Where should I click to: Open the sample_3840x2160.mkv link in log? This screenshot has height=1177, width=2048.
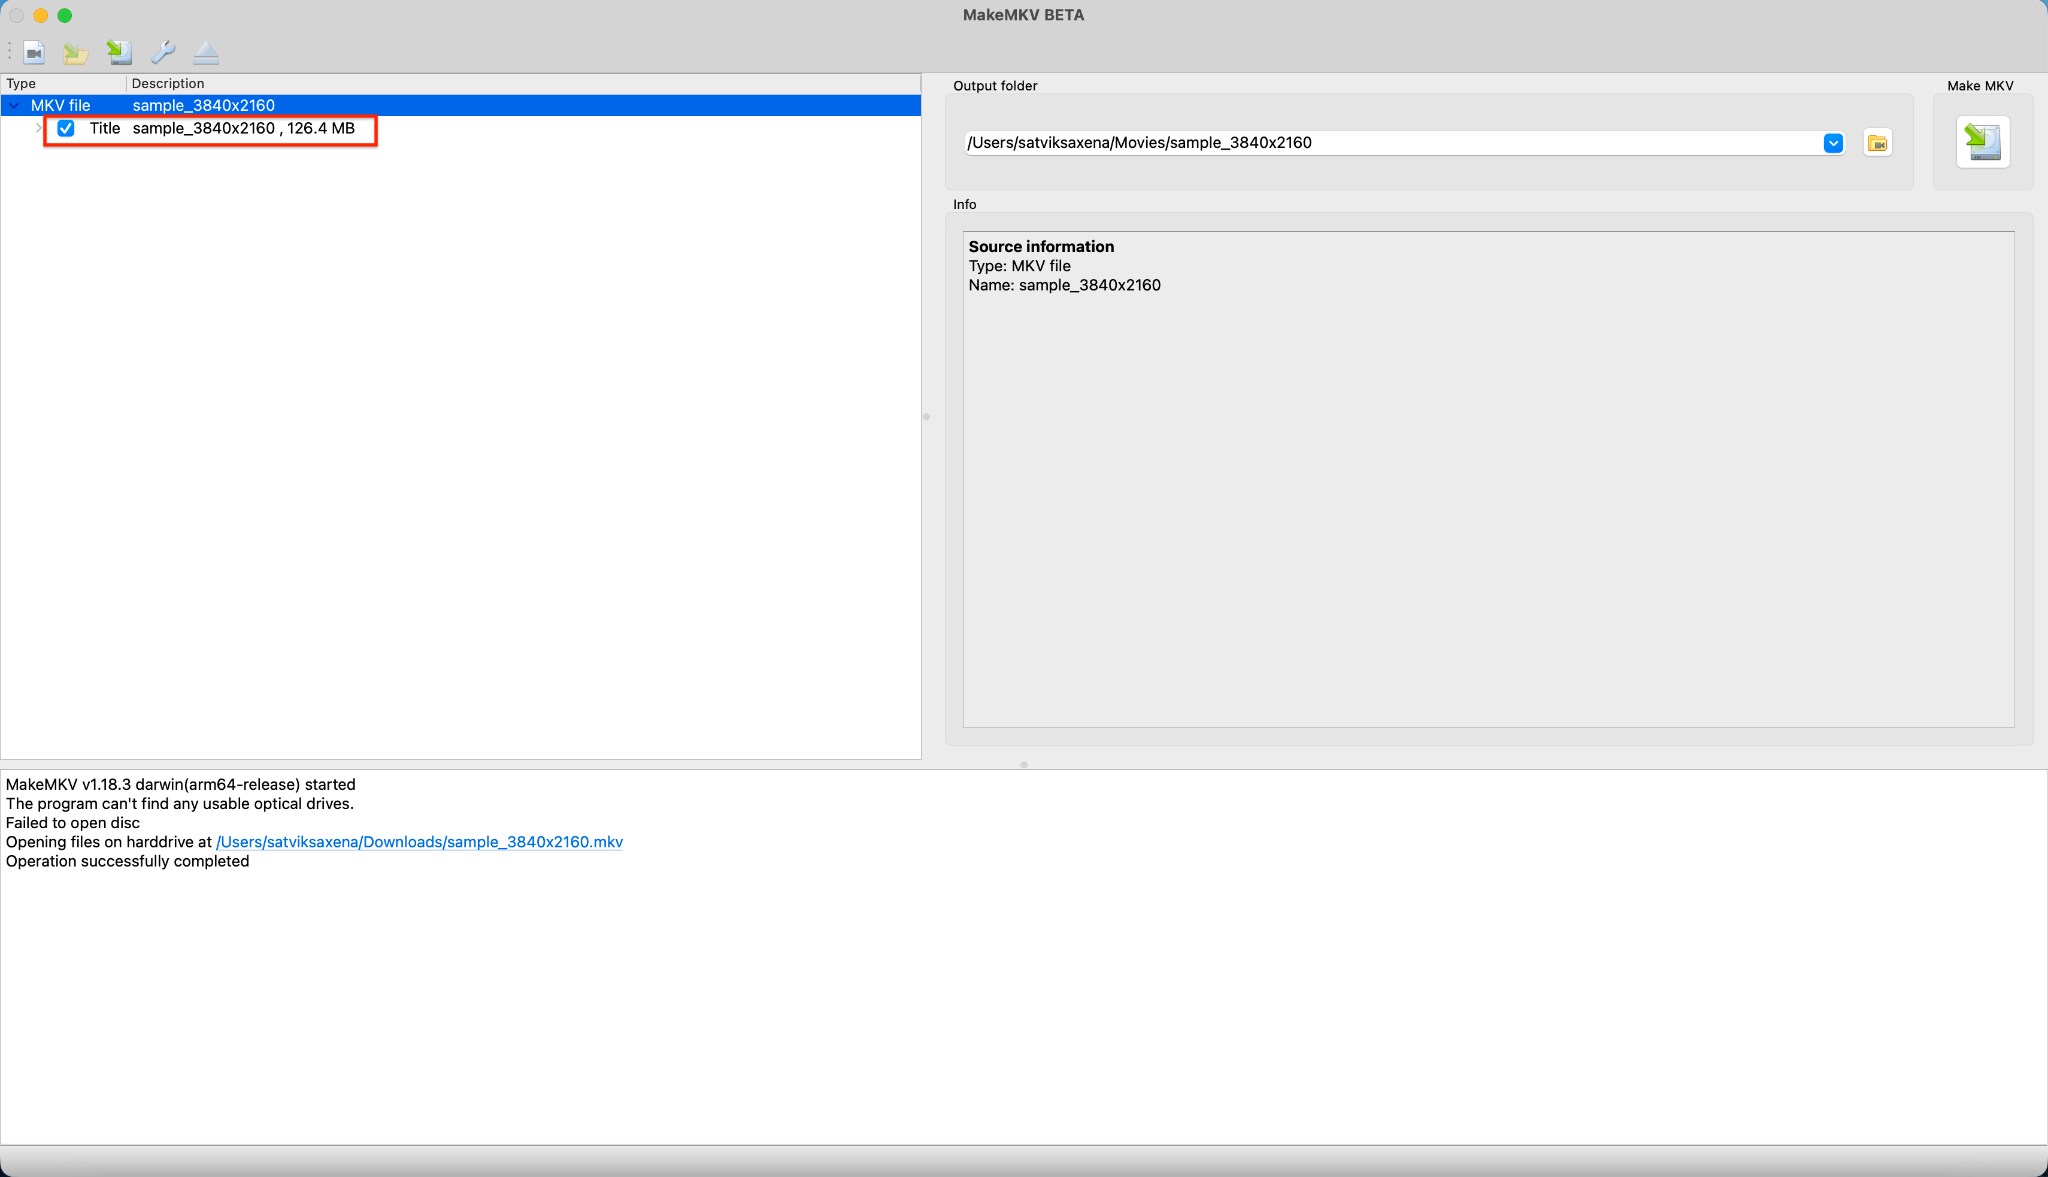click(418, 841)
